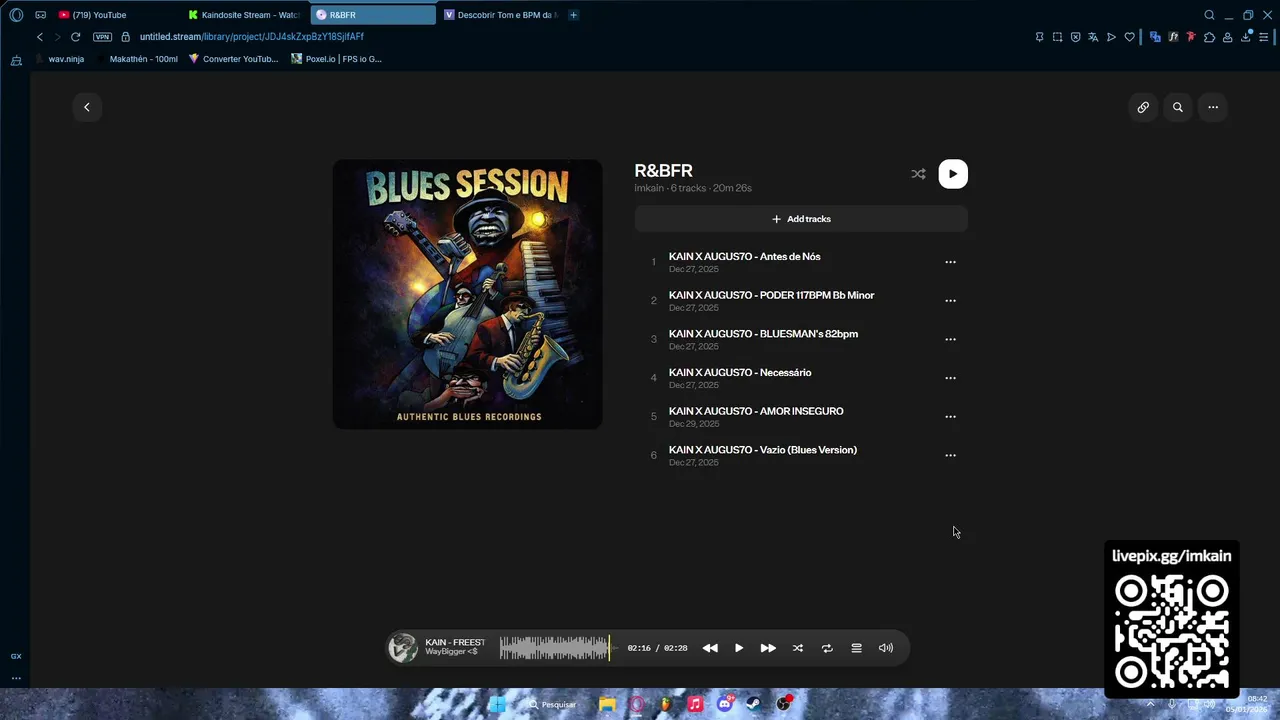Go back using the library back arrow
Screen dimensions: 1280x720
point(87,107)
